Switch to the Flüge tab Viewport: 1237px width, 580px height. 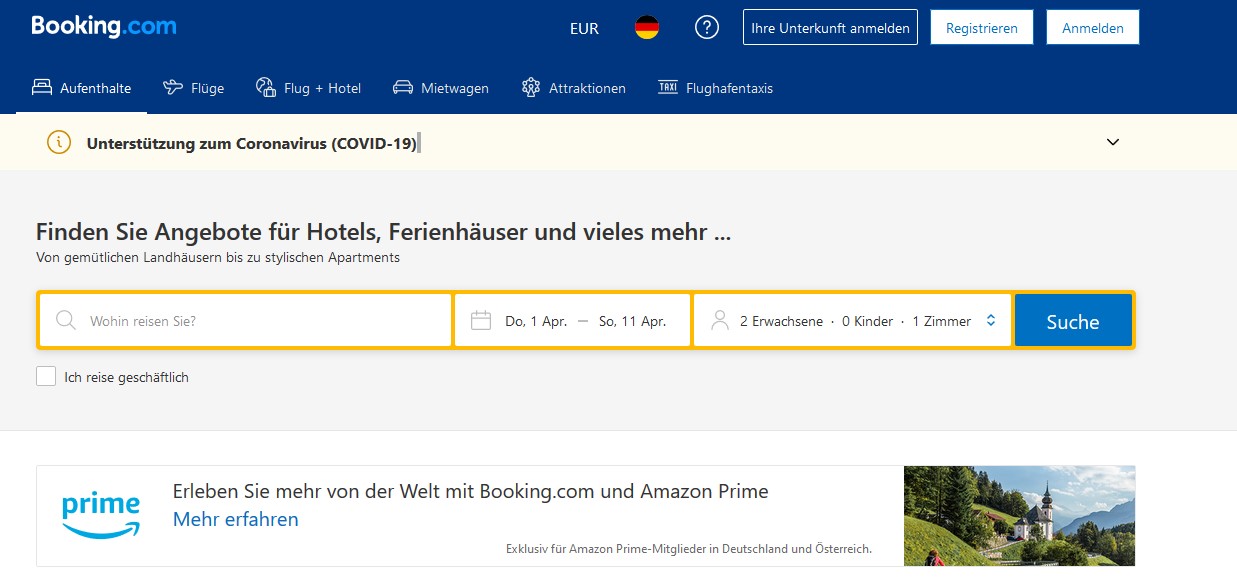[194, 88]
